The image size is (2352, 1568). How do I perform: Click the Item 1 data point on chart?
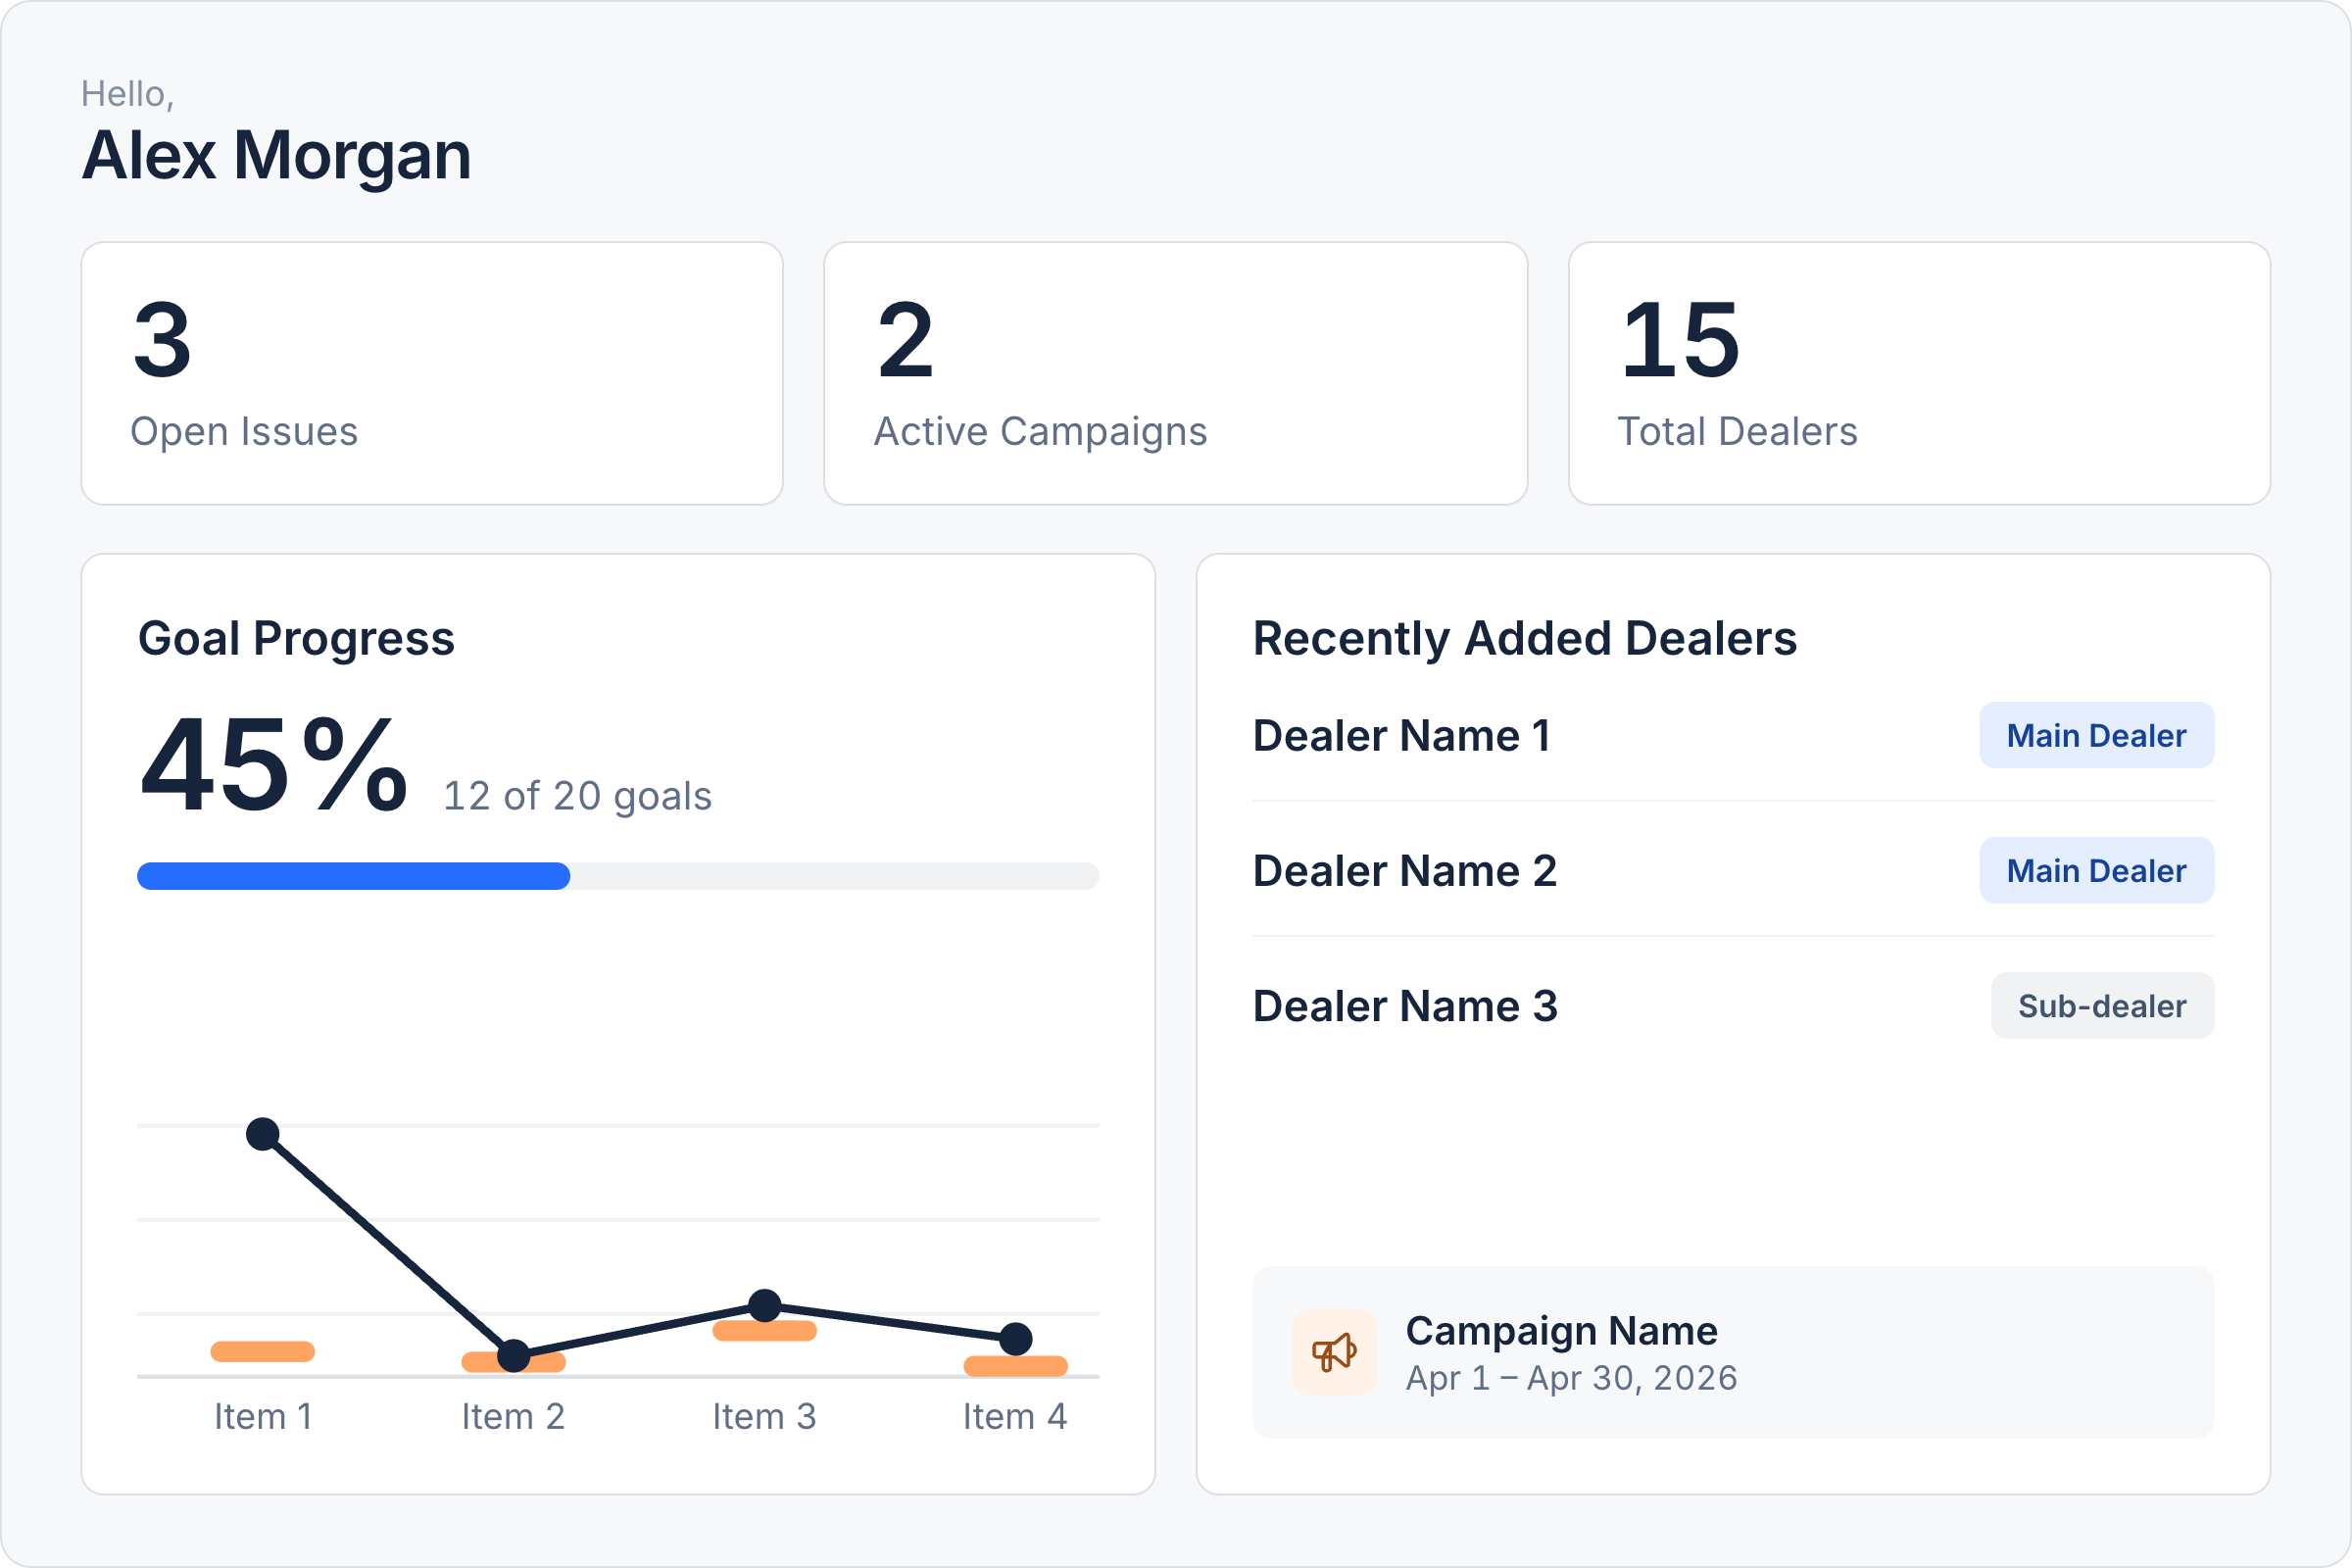pos(263,1134)
